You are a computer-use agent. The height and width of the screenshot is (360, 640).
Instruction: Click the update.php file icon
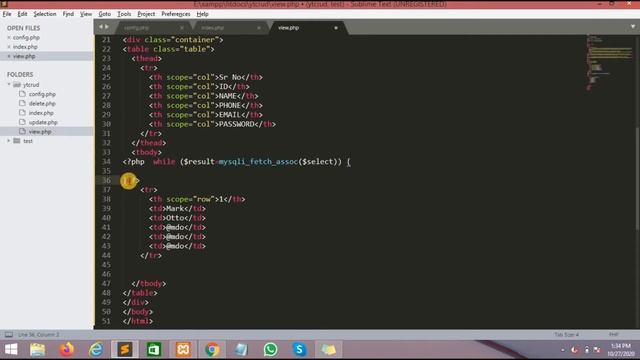pyautogui.click(x=22, y=122)
